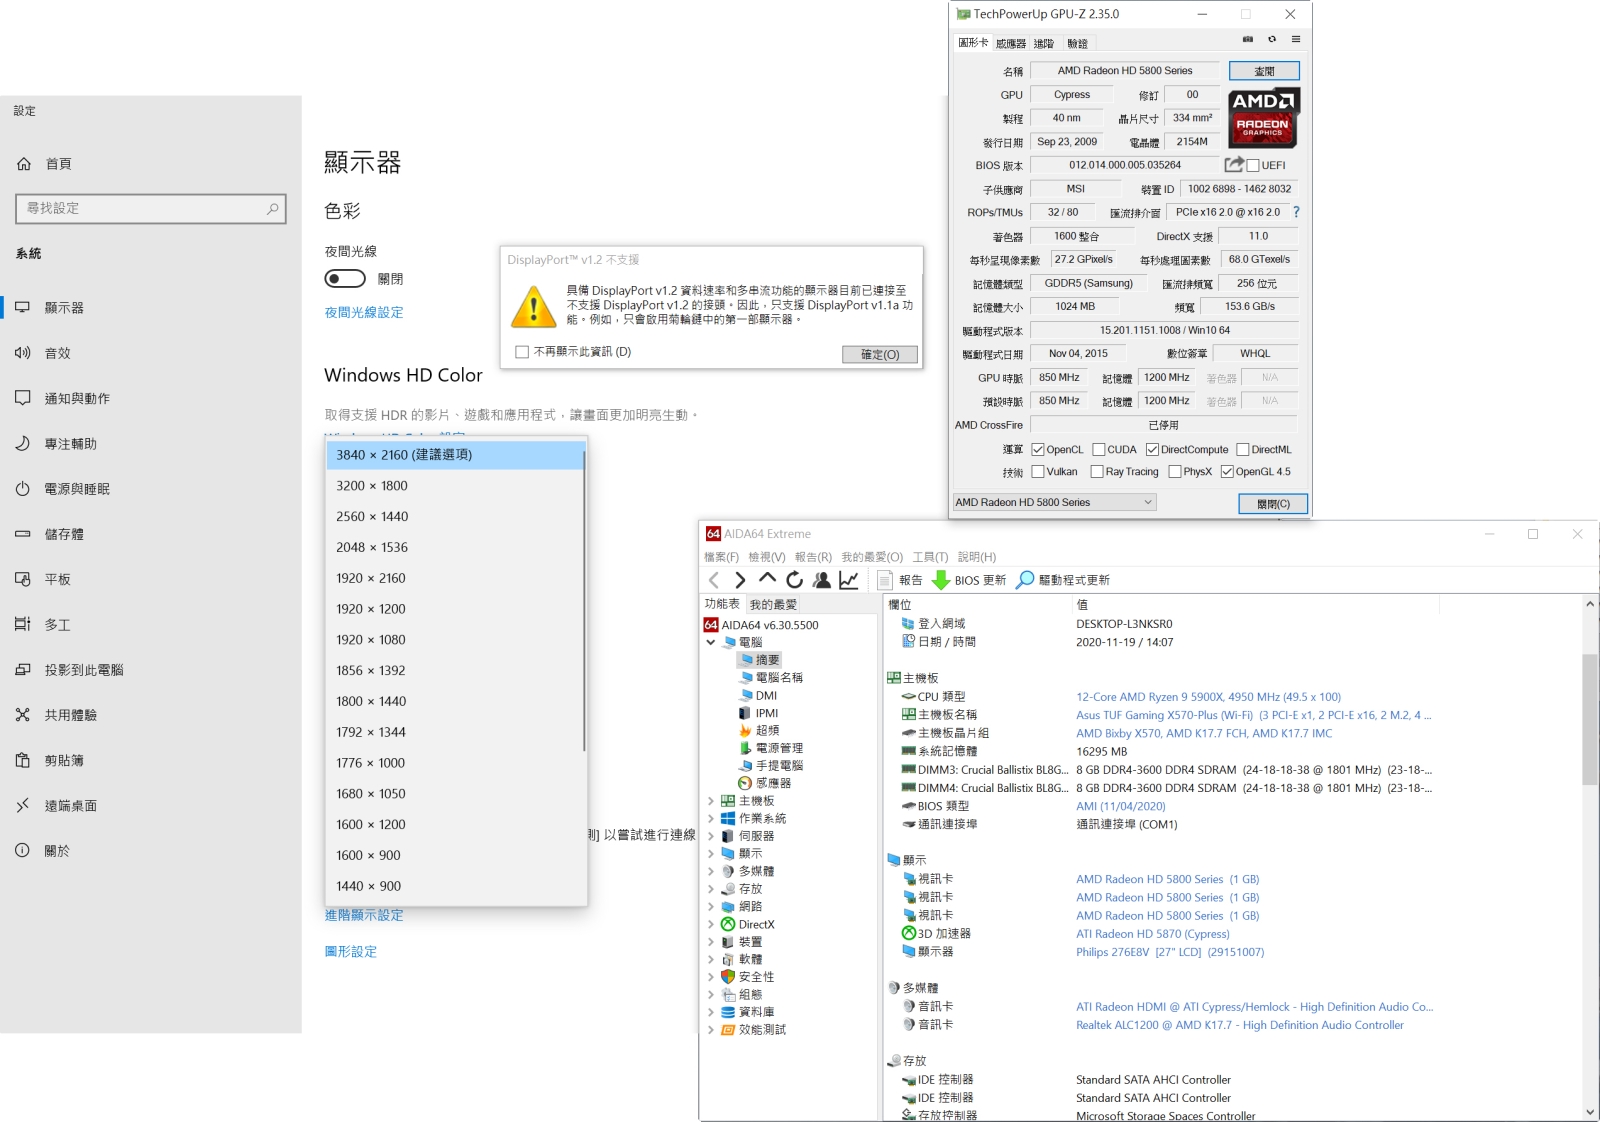Go back in AIDA64 toolbar
Viewport: 1600px width, 1122px height.
tap(713, 580)
